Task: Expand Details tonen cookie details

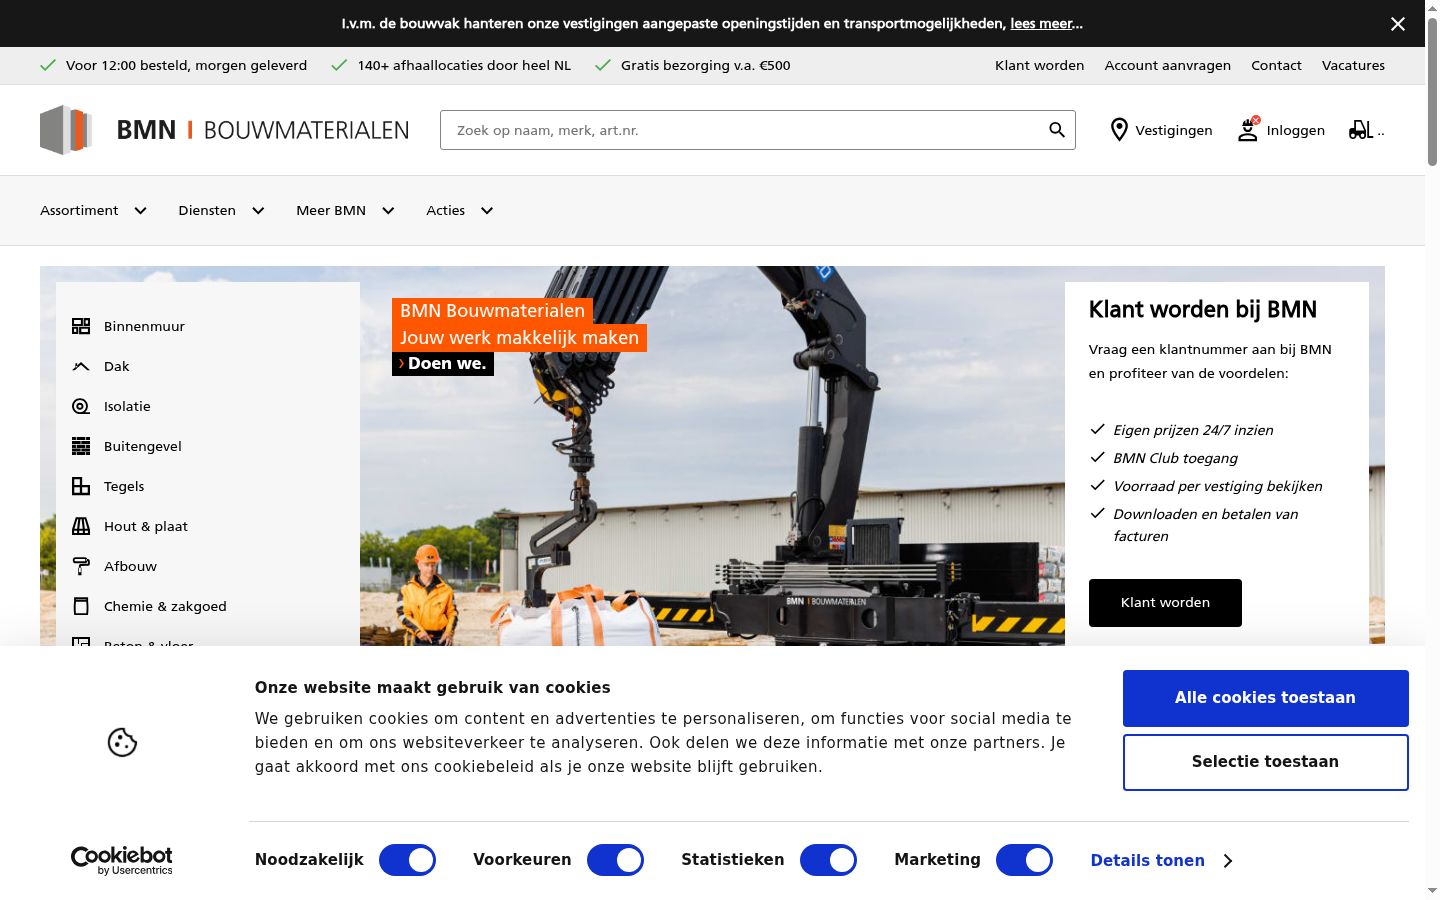Action: pyautogui.click(x=1162, y=860)
